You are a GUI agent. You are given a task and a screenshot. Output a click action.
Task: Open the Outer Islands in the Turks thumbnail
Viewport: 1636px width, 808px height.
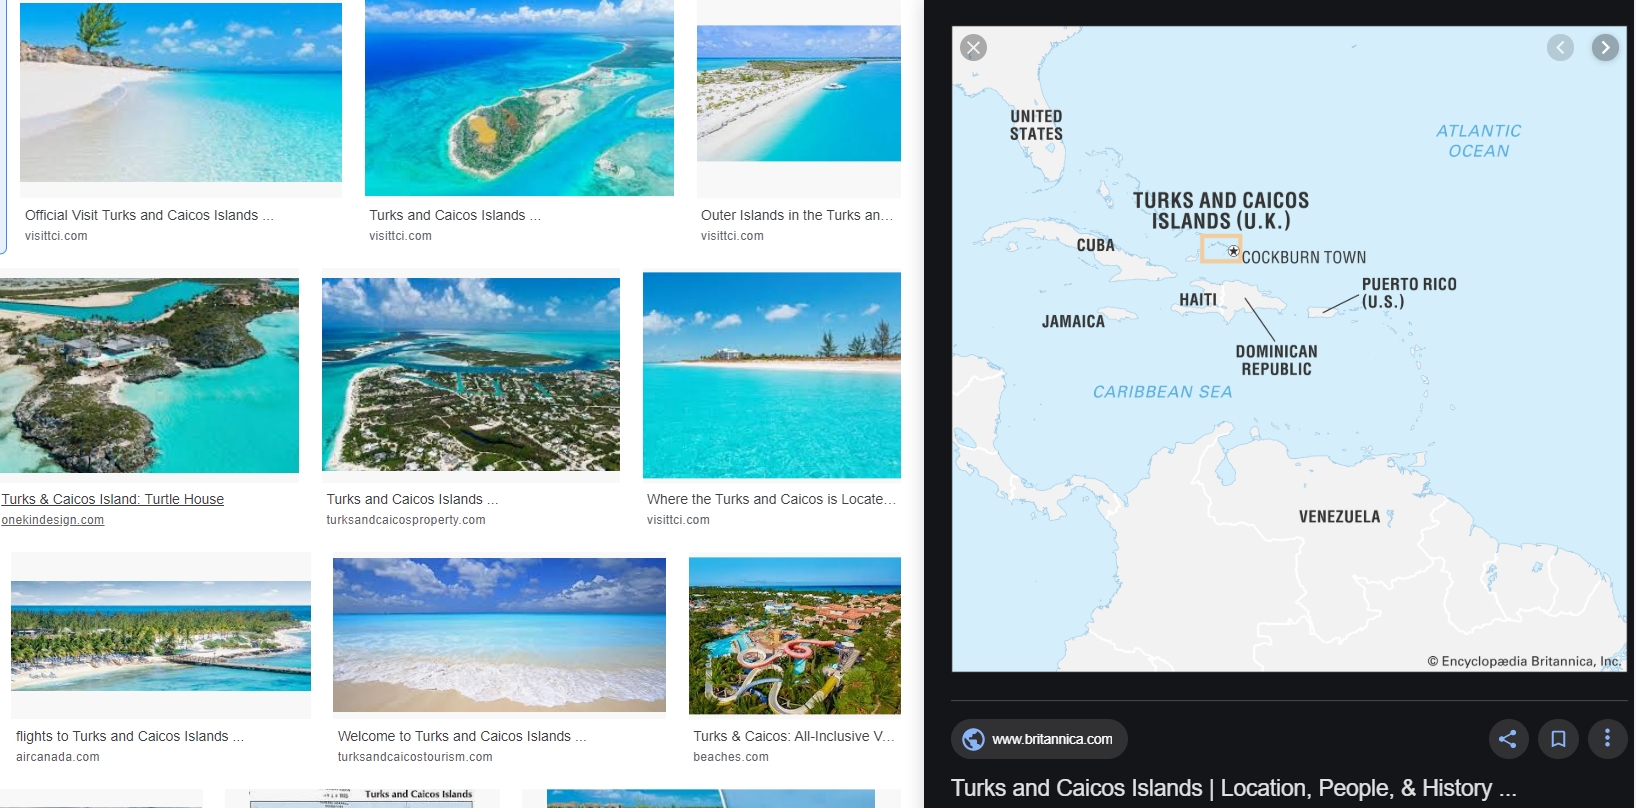point(799,93)
